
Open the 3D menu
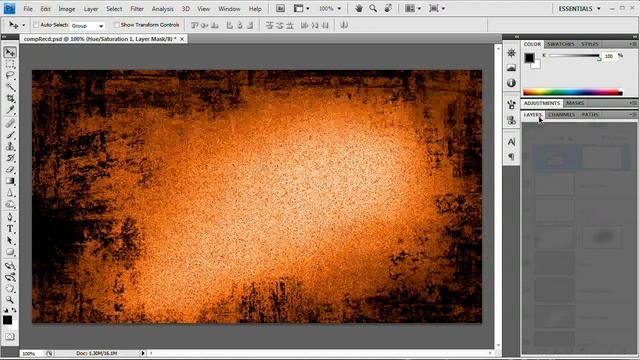pos(185,9)
